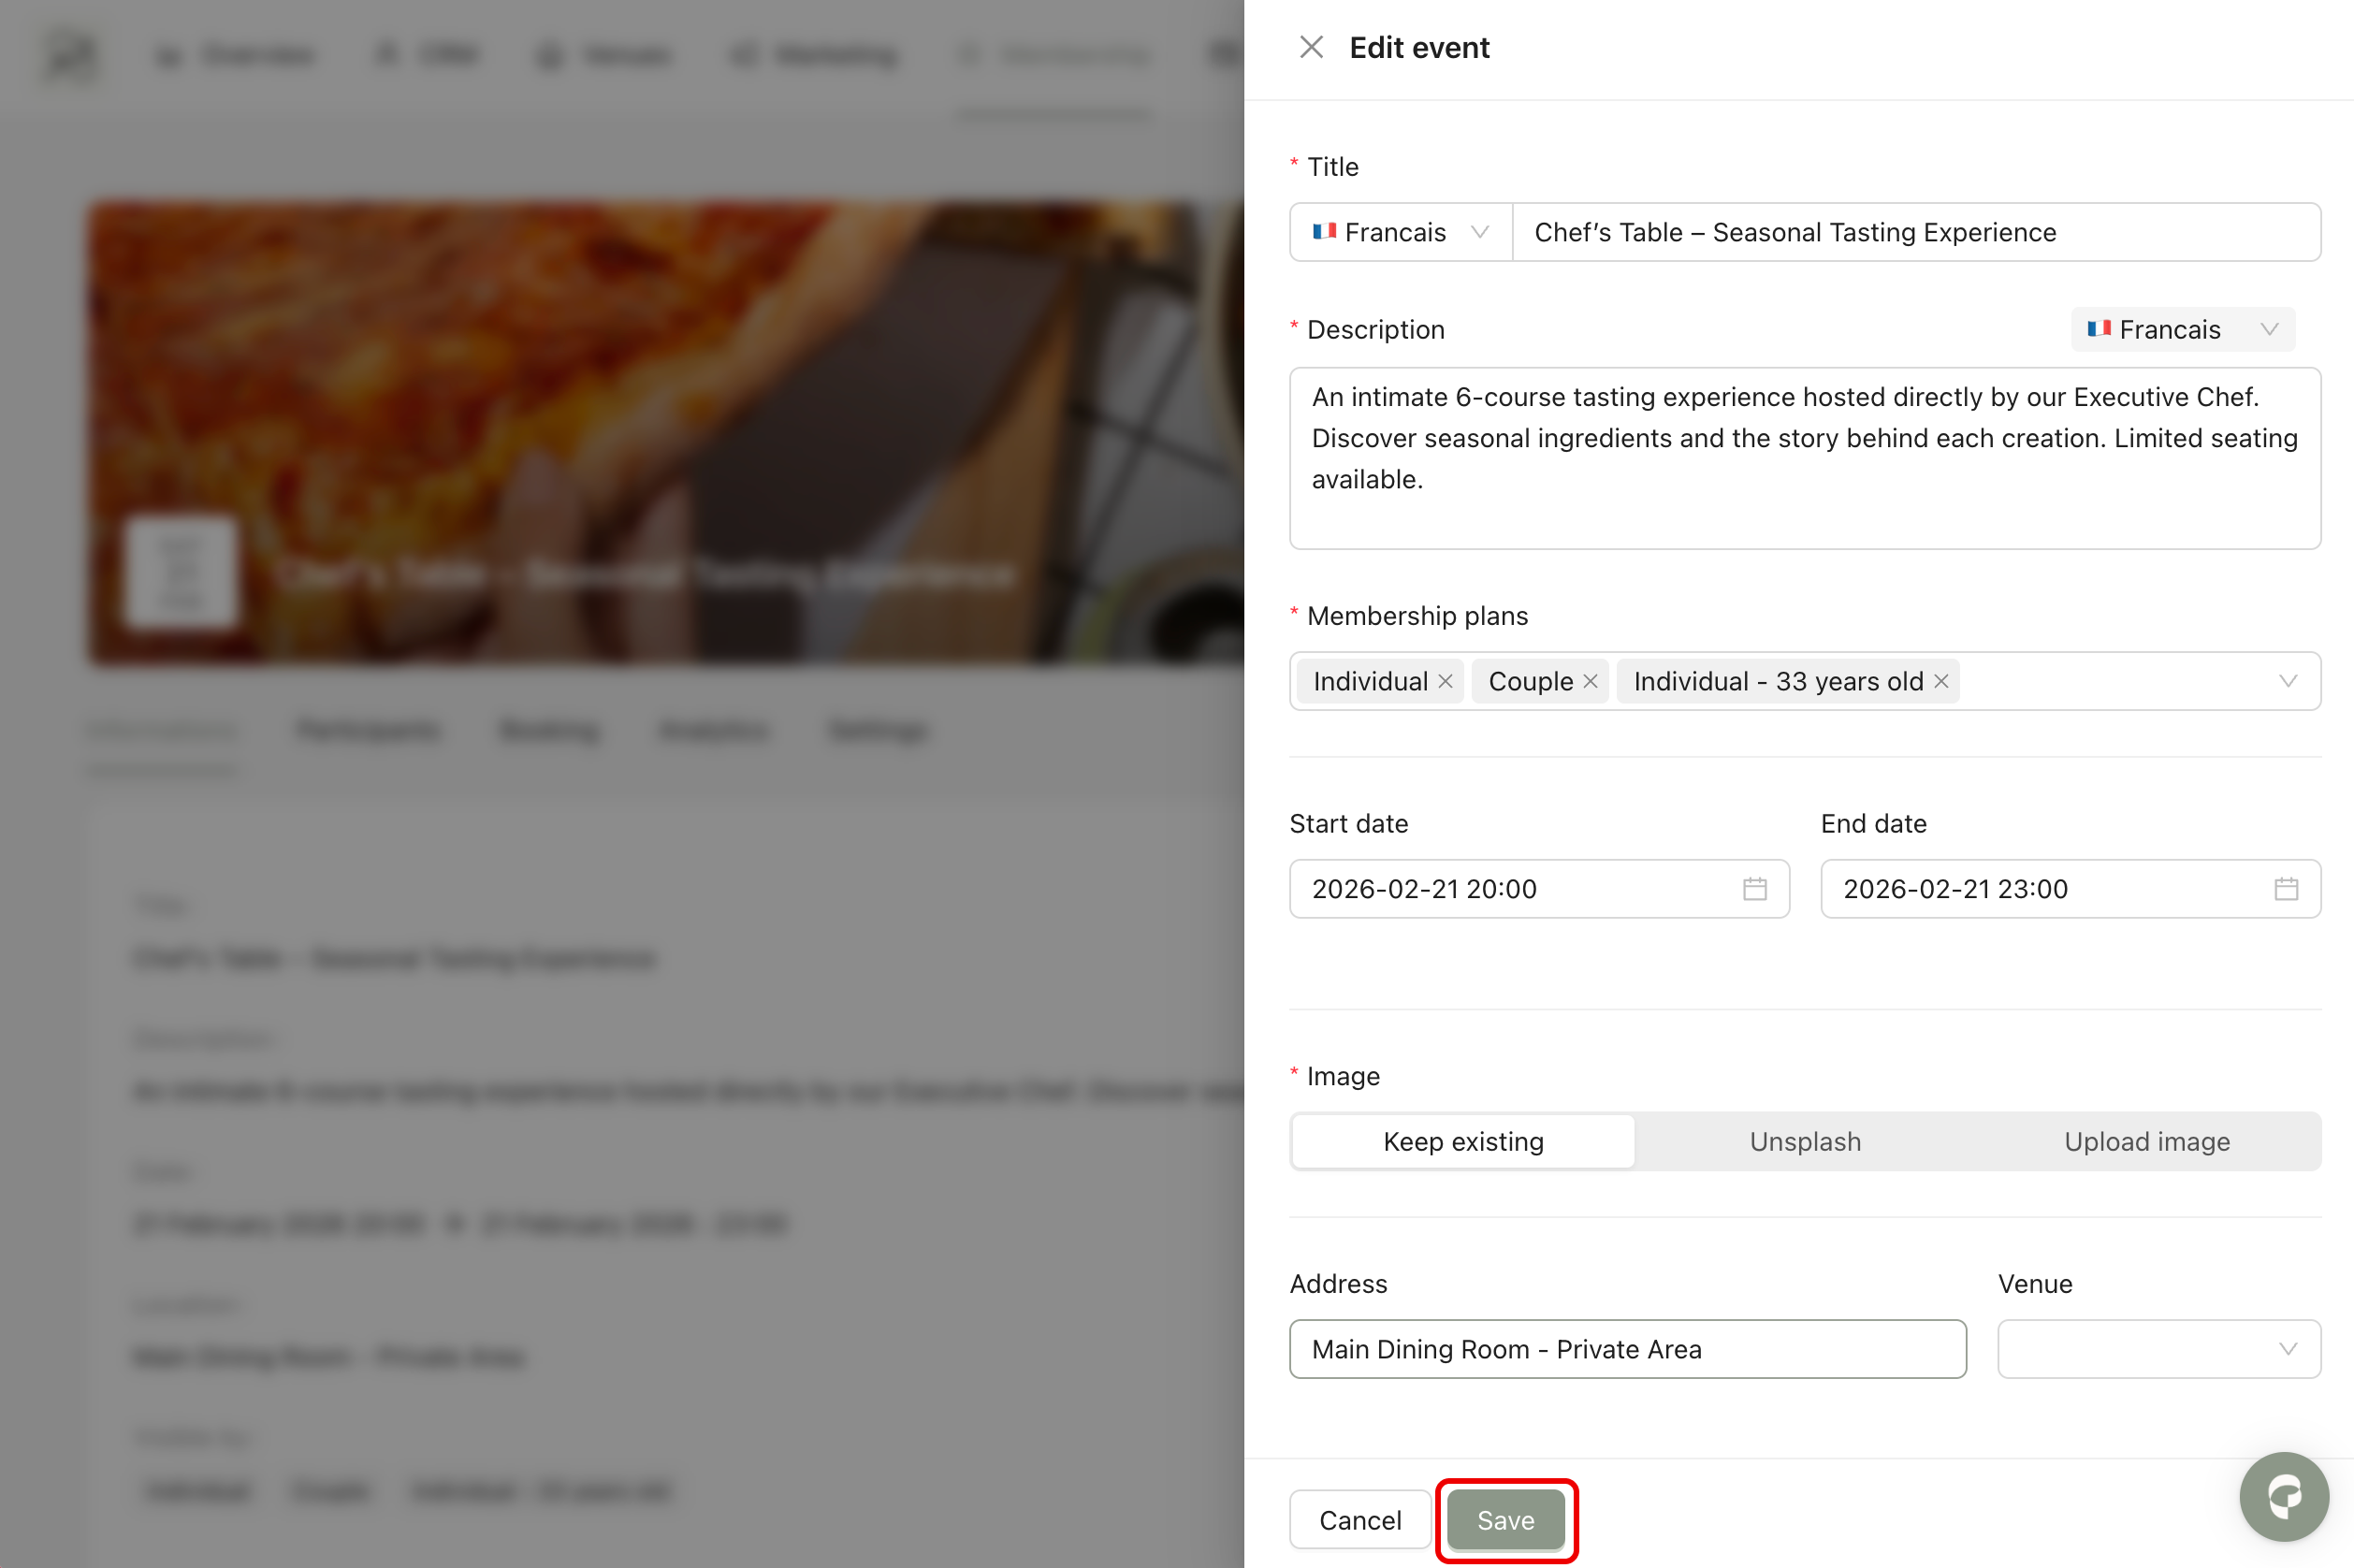The image size is (2354, 1568).
Task: Click the Cancel button
Action: 1360,1520
